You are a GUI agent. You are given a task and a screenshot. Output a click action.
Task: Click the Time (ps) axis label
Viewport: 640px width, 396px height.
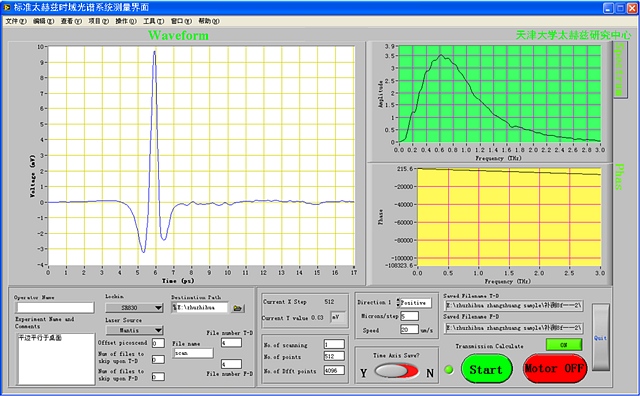[178, 281]
